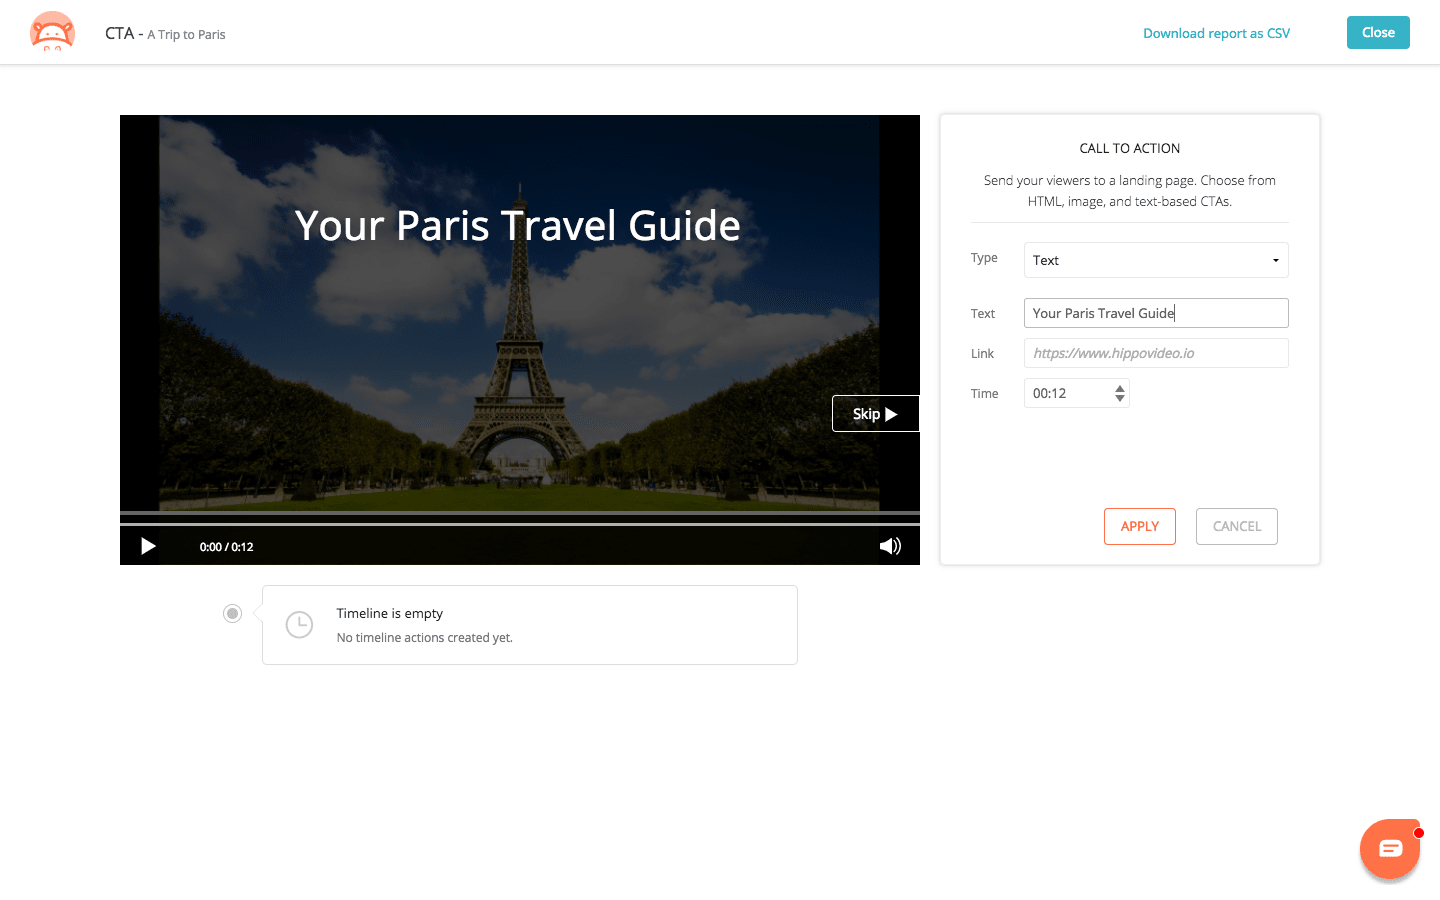1440x900 pixels.
Task: Download report as CSV
Action: pos(1216,33)
